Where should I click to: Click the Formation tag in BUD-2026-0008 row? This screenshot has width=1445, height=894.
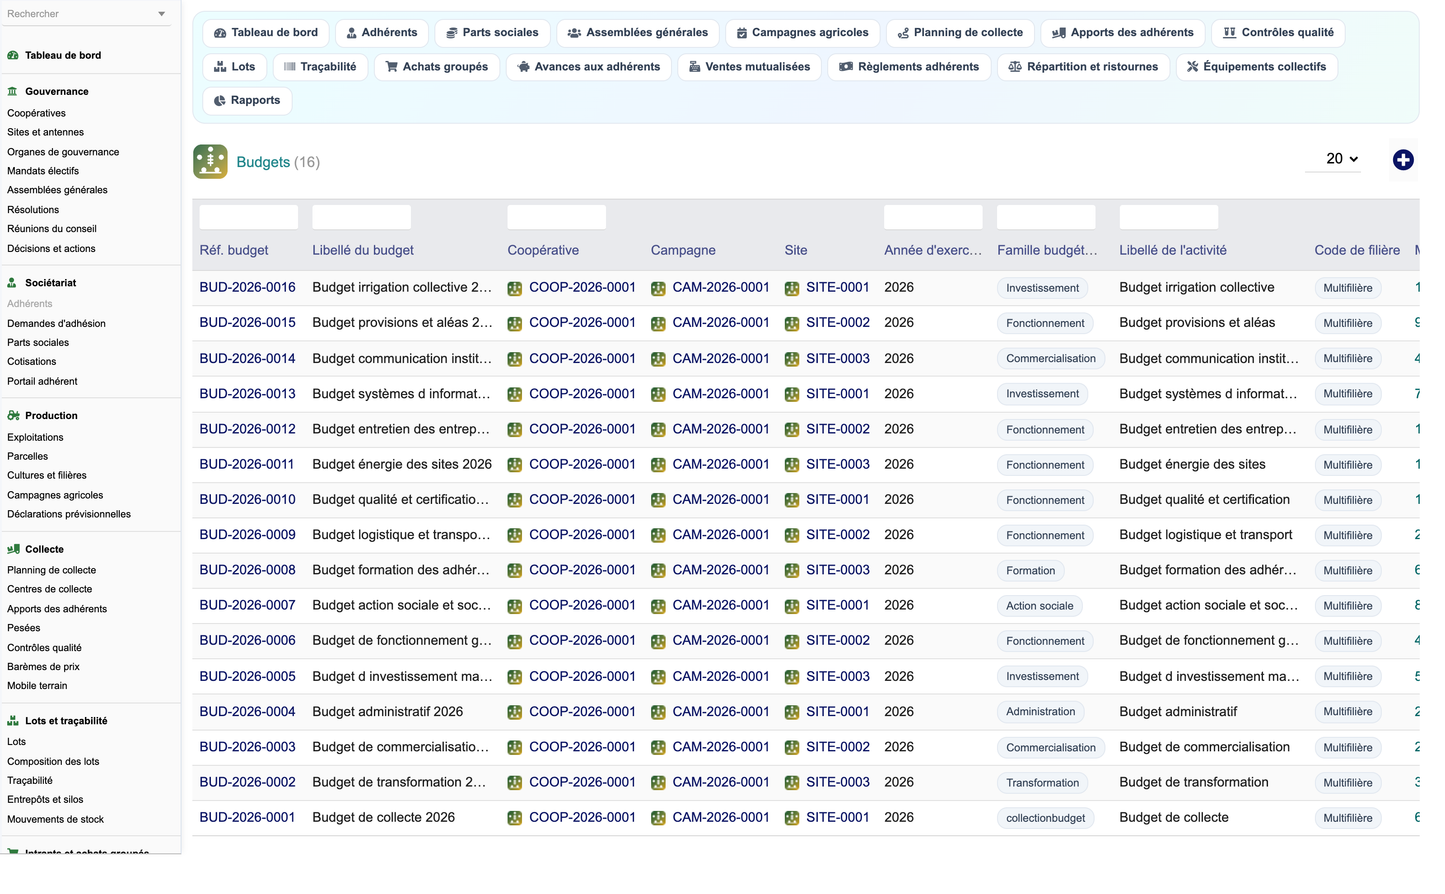tap(1030, 571)
